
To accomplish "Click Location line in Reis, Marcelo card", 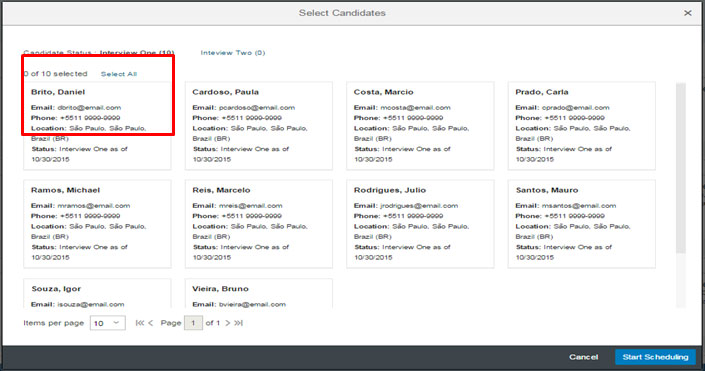I will coord(250,231).
